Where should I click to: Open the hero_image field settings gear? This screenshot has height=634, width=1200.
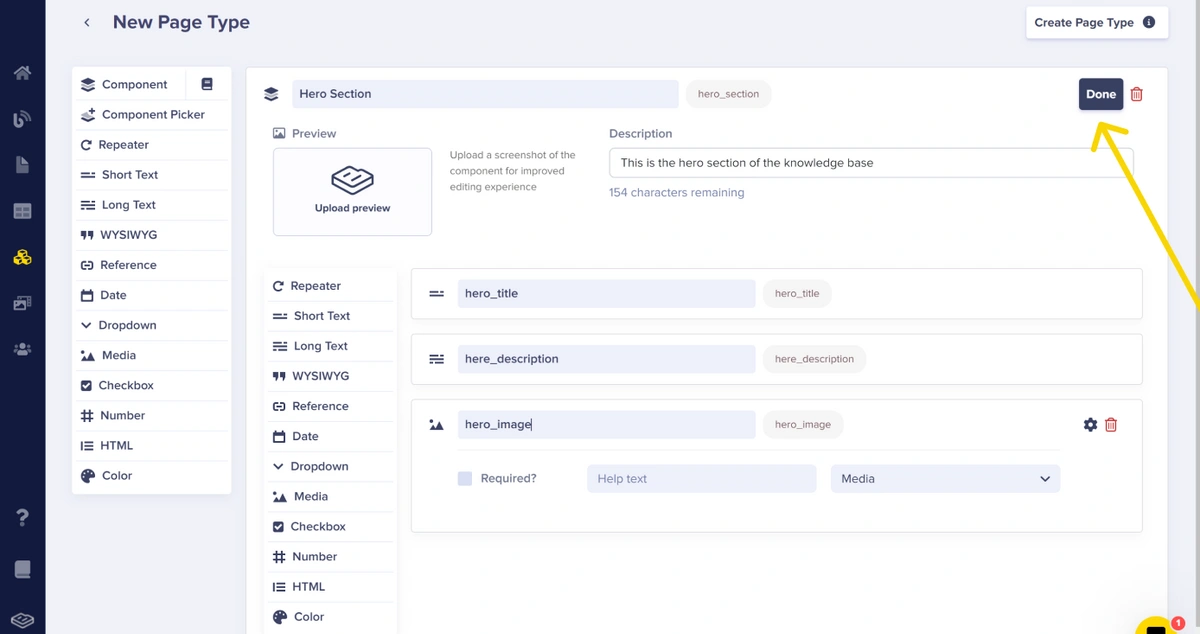pyautogui.click(x=1090, y=425)
